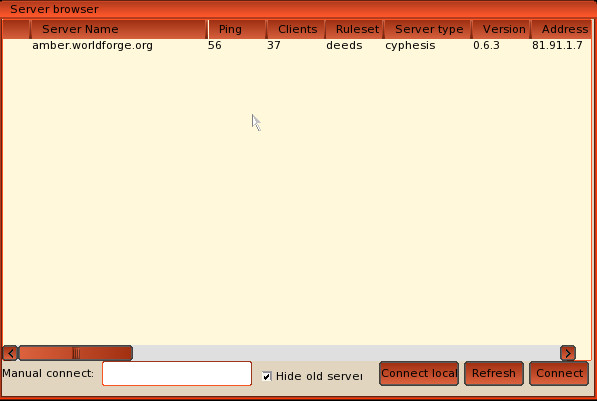Click the left scroll arrow icon

10,353
